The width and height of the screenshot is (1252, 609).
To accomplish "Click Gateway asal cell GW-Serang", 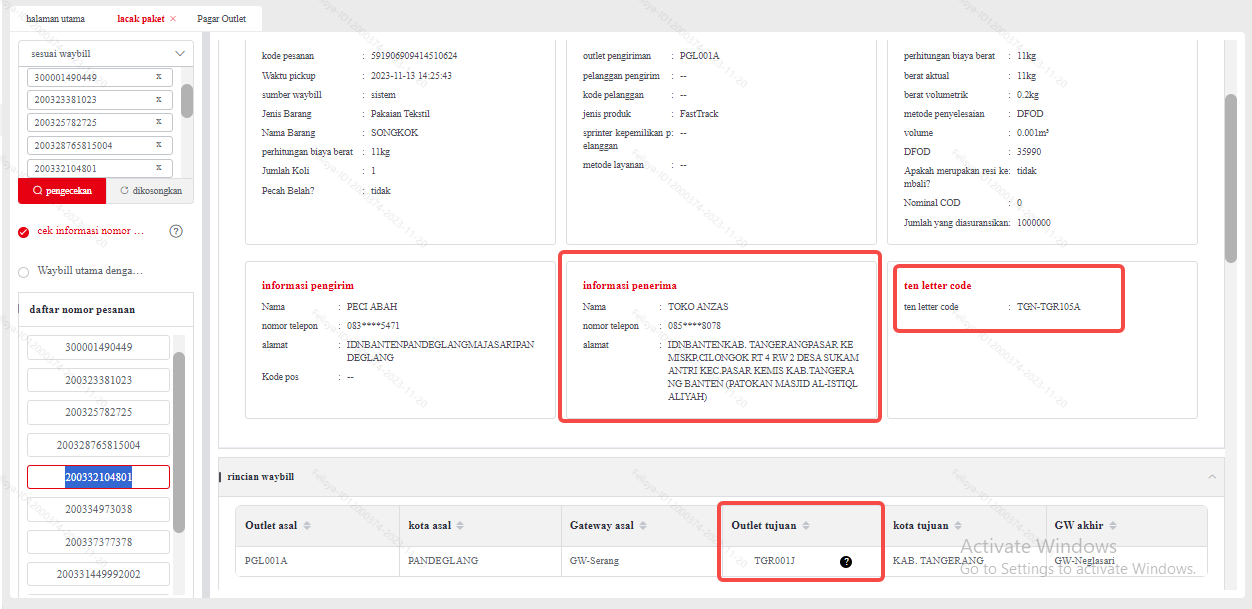I will click(x=594, y=561).
